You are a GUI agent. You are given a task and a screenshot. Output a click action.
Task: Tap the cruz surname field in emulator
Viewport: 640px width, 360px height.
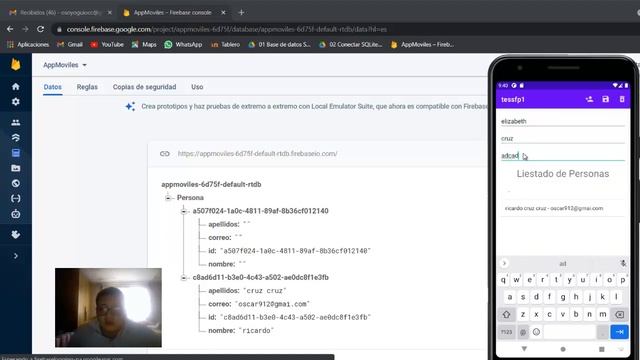(x=563, y=138)
